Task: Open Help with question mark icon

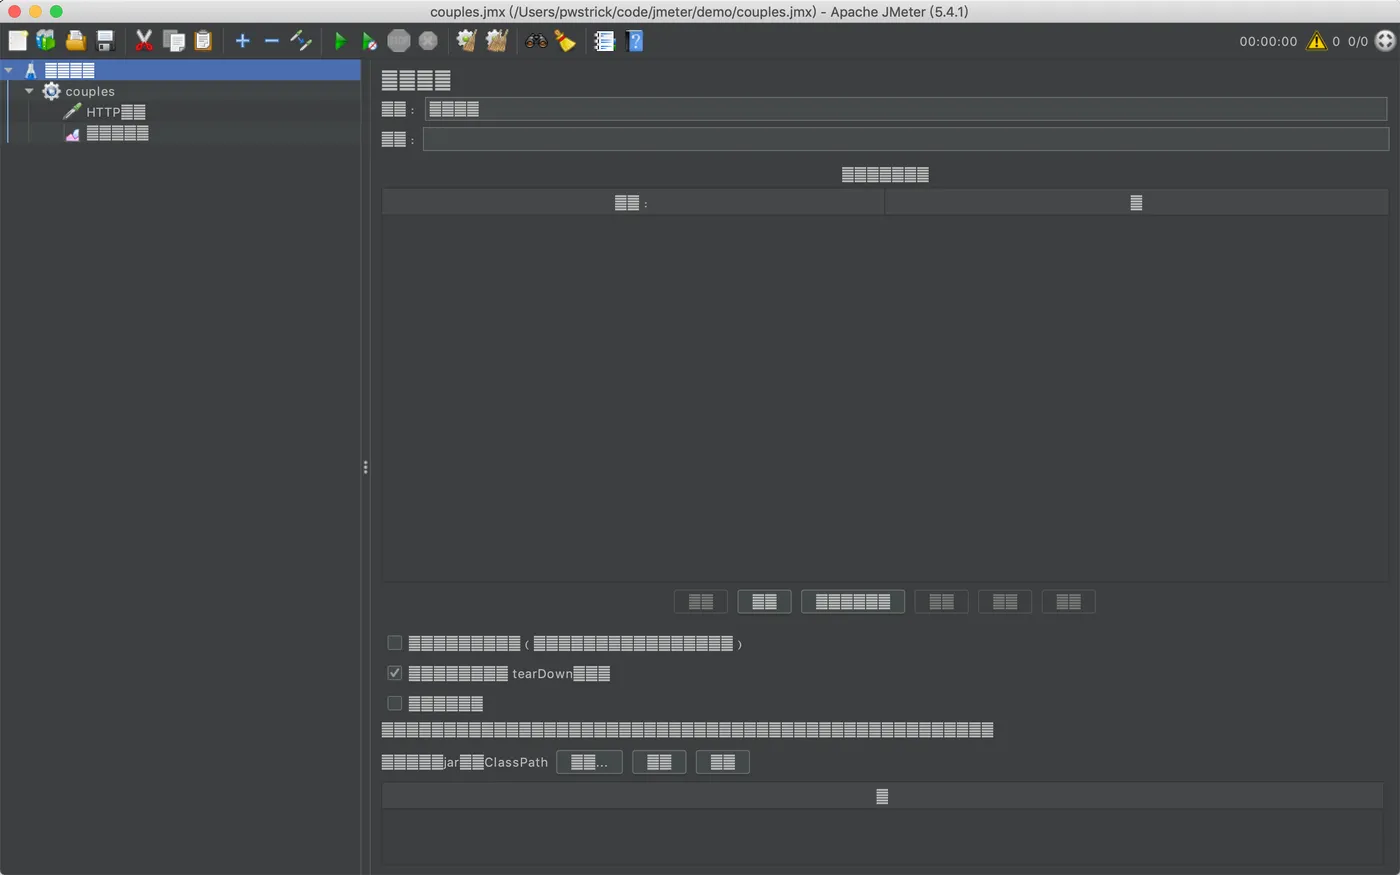Action: coord(634,41)
